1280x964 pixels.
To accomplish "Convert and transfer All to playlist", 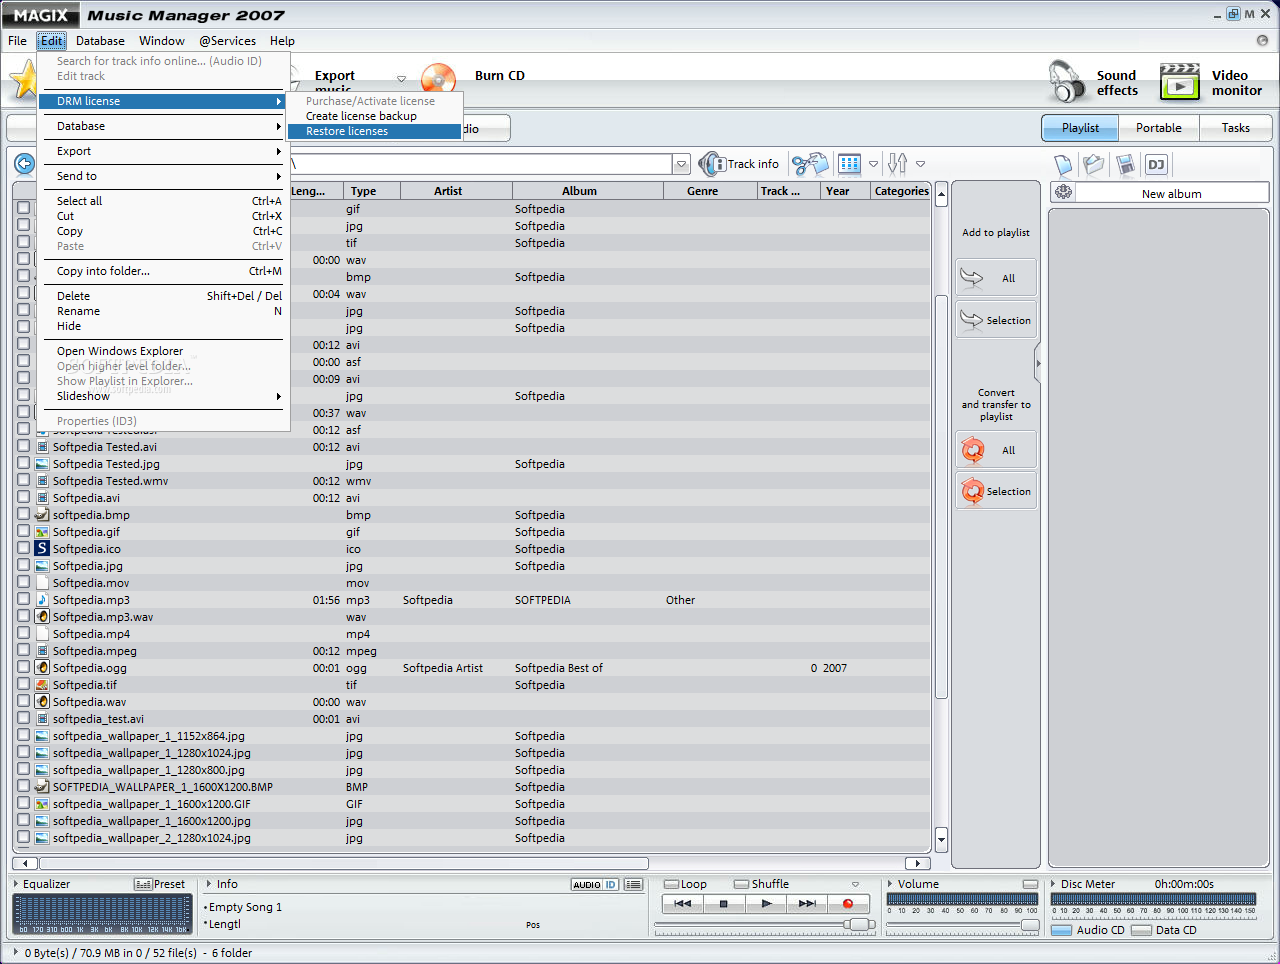I will 996,450.
